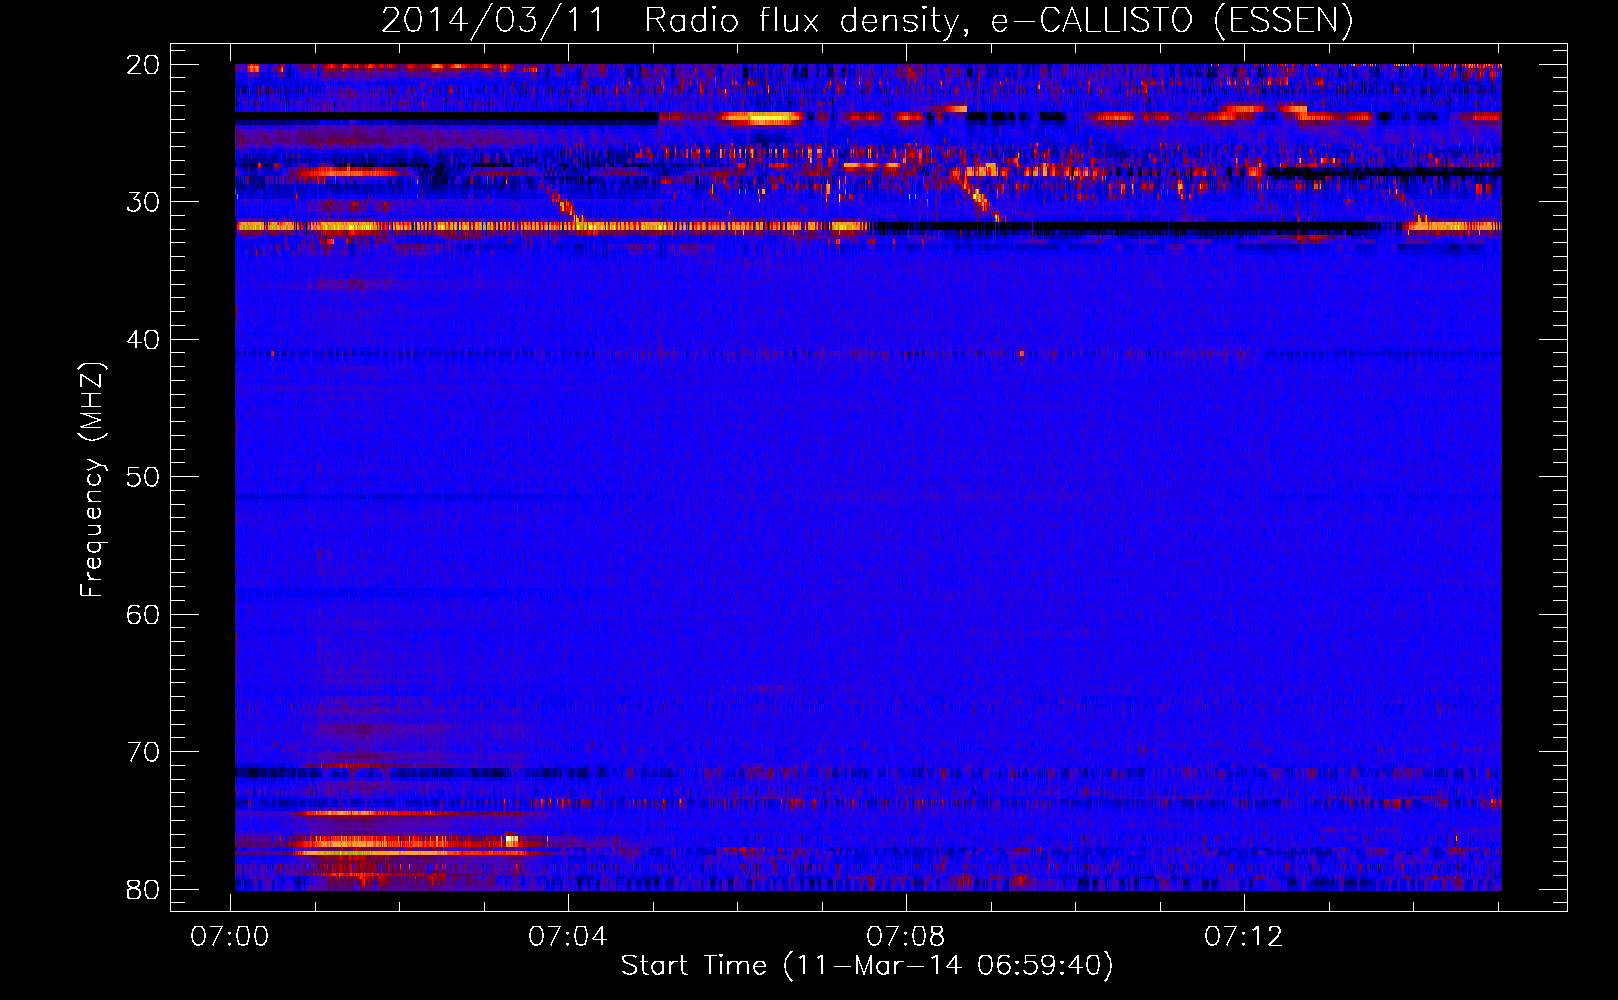The image size is (1618, 1000).
Task: Click the 20 frequency tick label
Action: coord(143,65)
